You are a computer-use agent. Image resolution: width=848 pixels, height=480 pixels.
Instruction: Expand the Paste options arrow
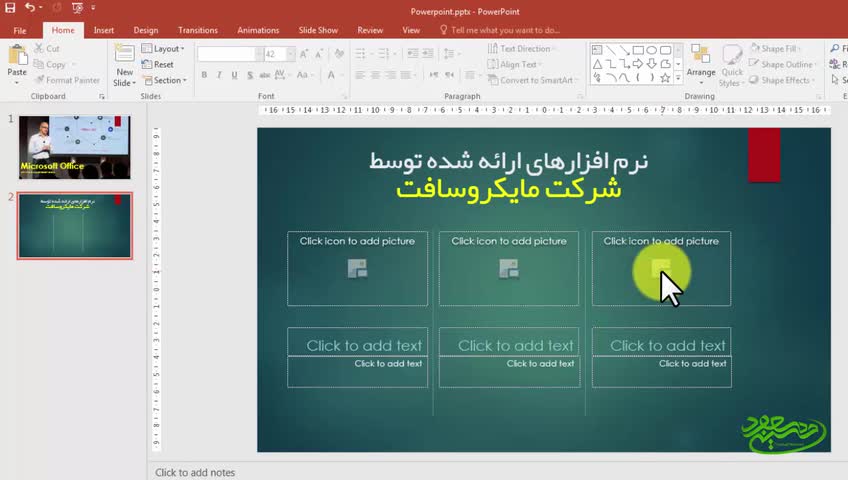tap(17, 83)
